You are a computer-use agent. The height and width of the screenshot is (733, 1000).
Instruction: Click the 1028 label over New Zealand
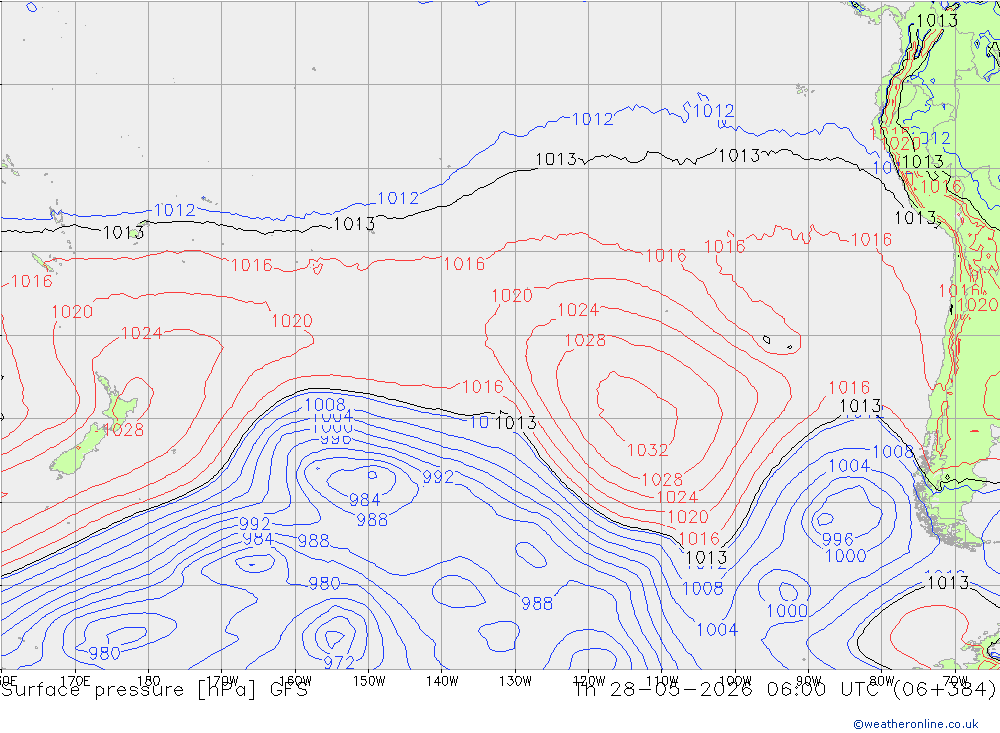pyautogui.click(x=123, y=430)
